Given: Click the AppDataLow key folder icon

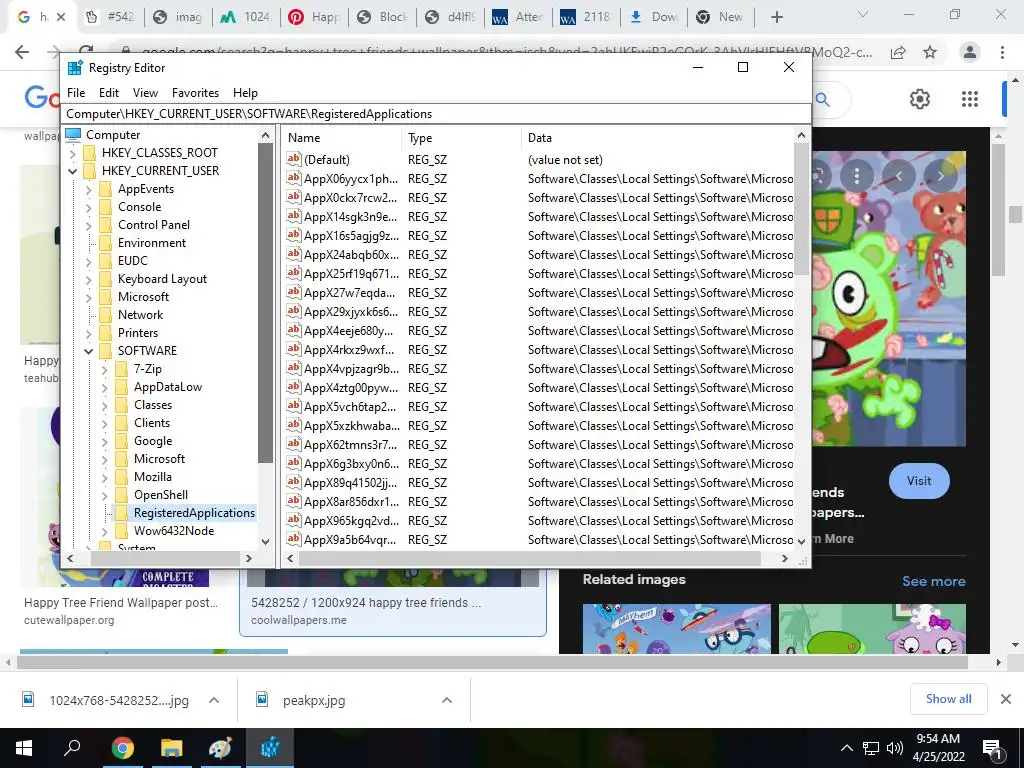Looking at the screenshot, I should (x=121, y=387).
